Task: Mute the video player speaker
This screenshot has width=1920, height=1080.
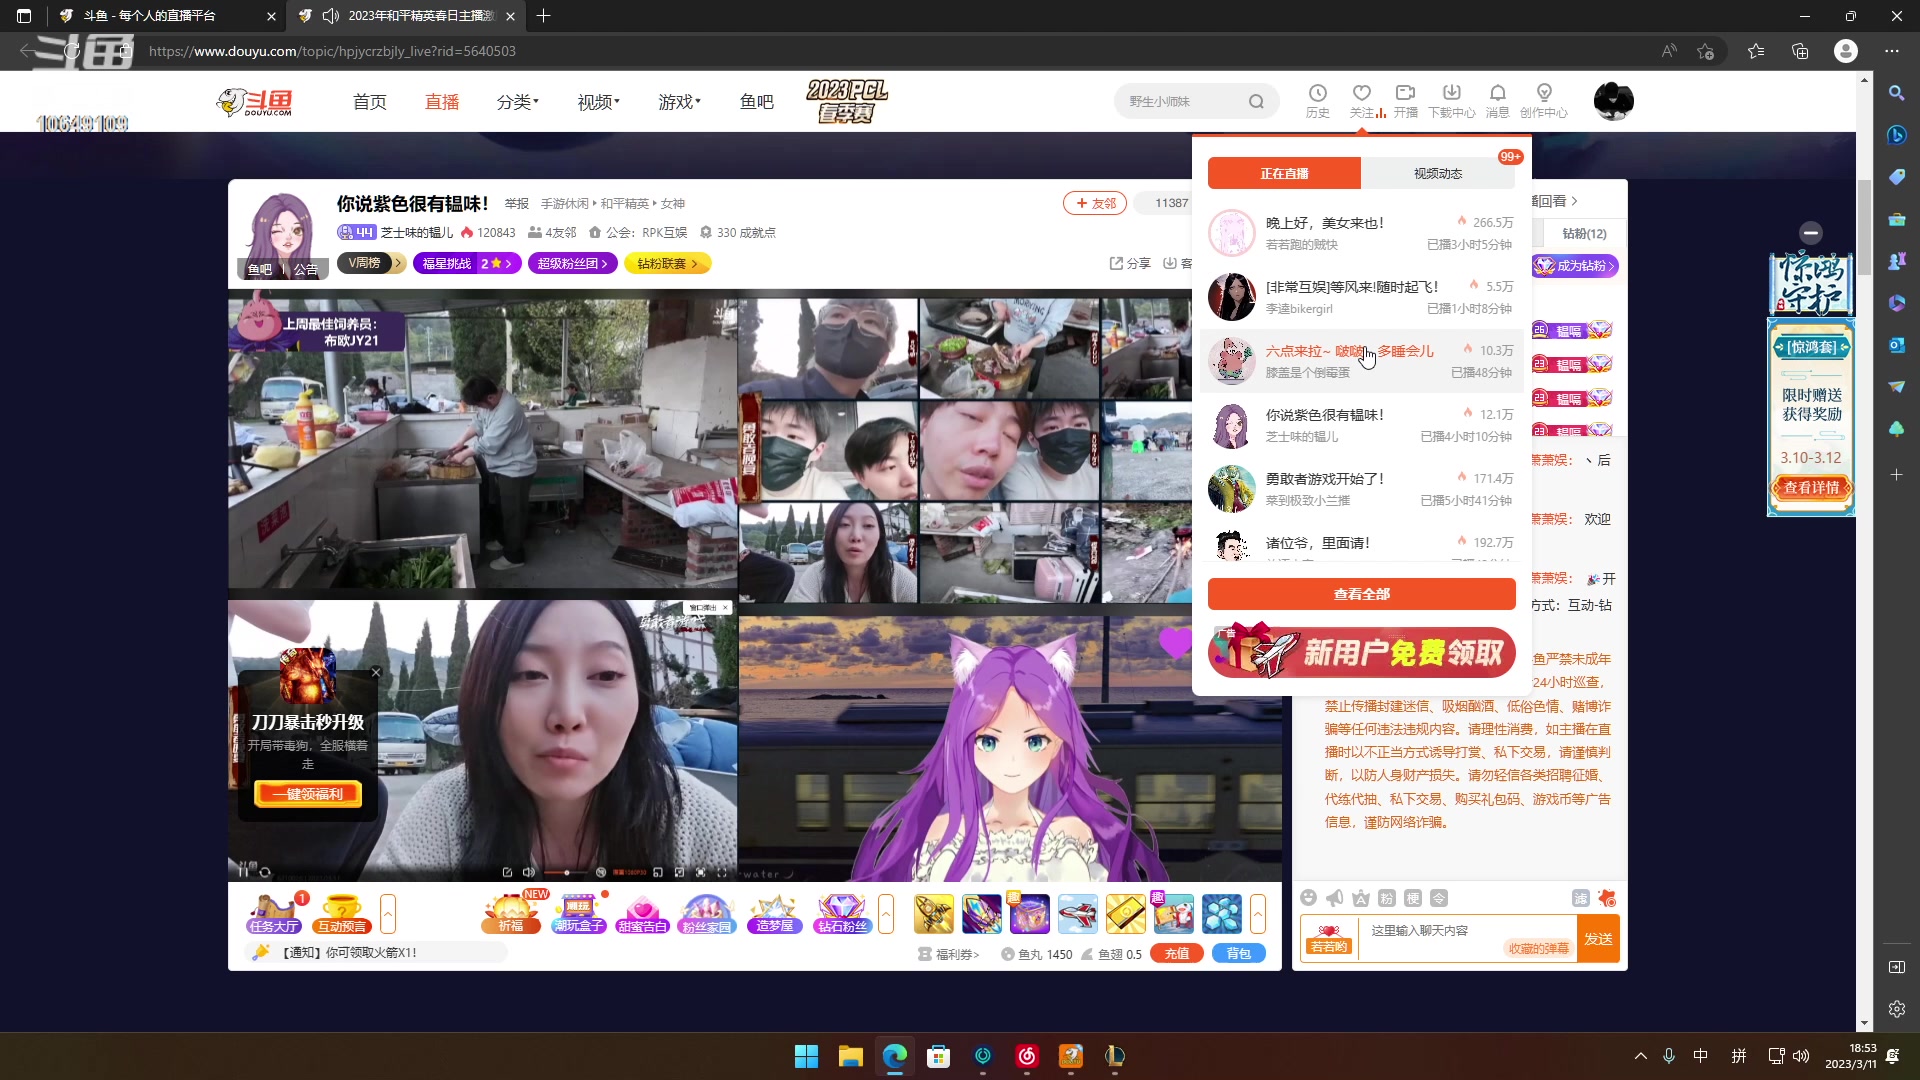Action: tap(529, 871)
